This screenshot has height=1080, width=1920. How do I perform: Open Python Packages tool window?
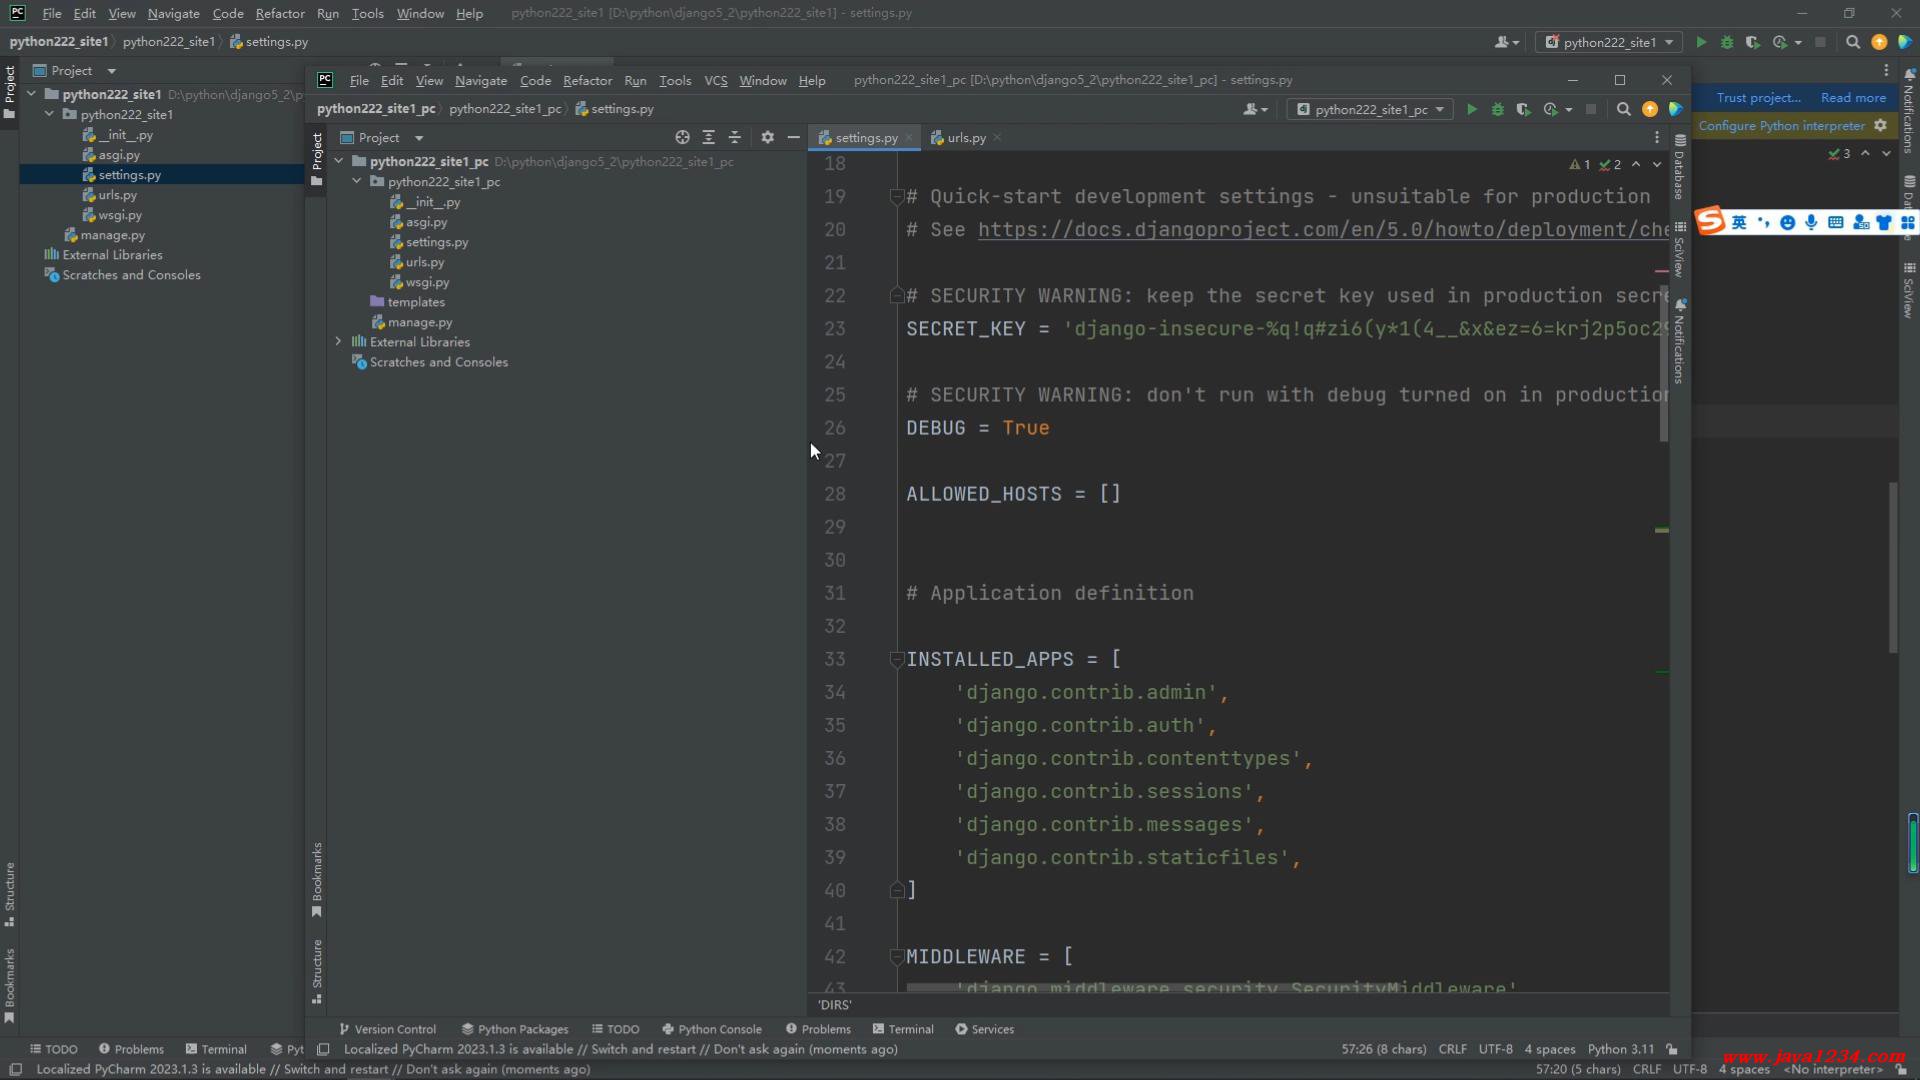point(514,1029)
